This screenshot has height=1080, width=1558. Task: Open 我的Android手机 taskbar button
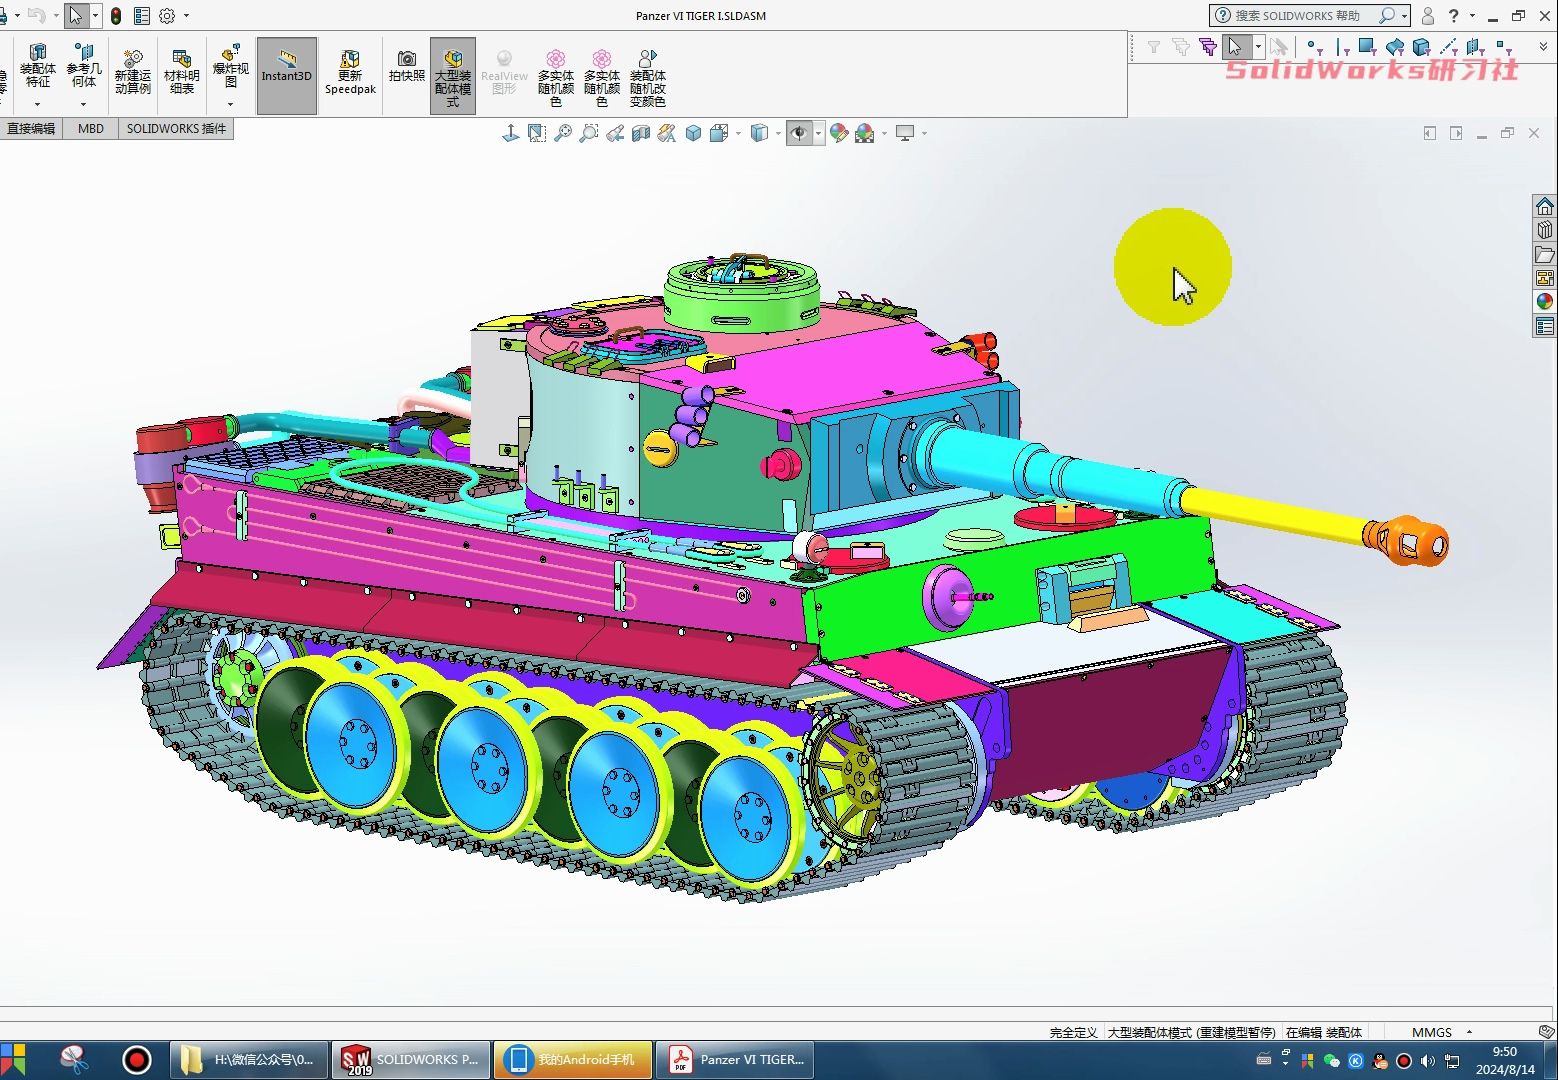tap(573, 1060)
